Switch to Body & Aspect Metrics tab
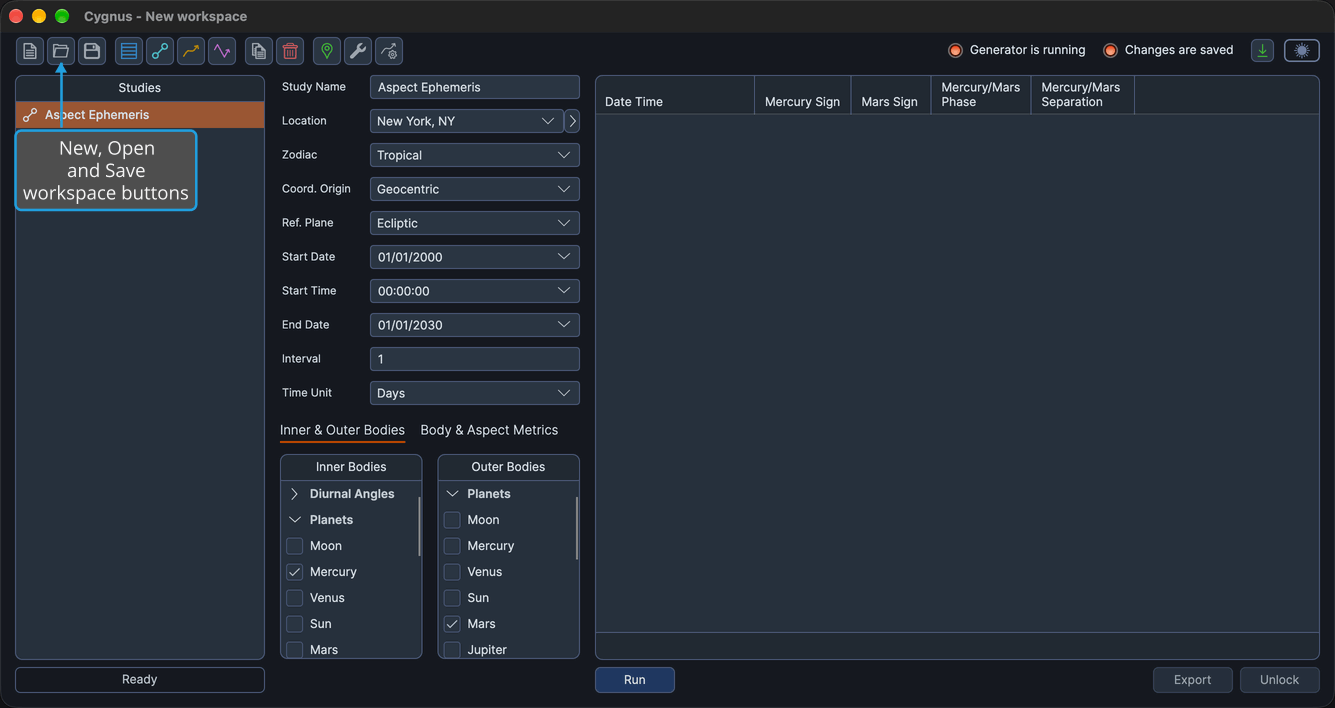The height and width of the screenshot is (708, 1335). (489, 430)
